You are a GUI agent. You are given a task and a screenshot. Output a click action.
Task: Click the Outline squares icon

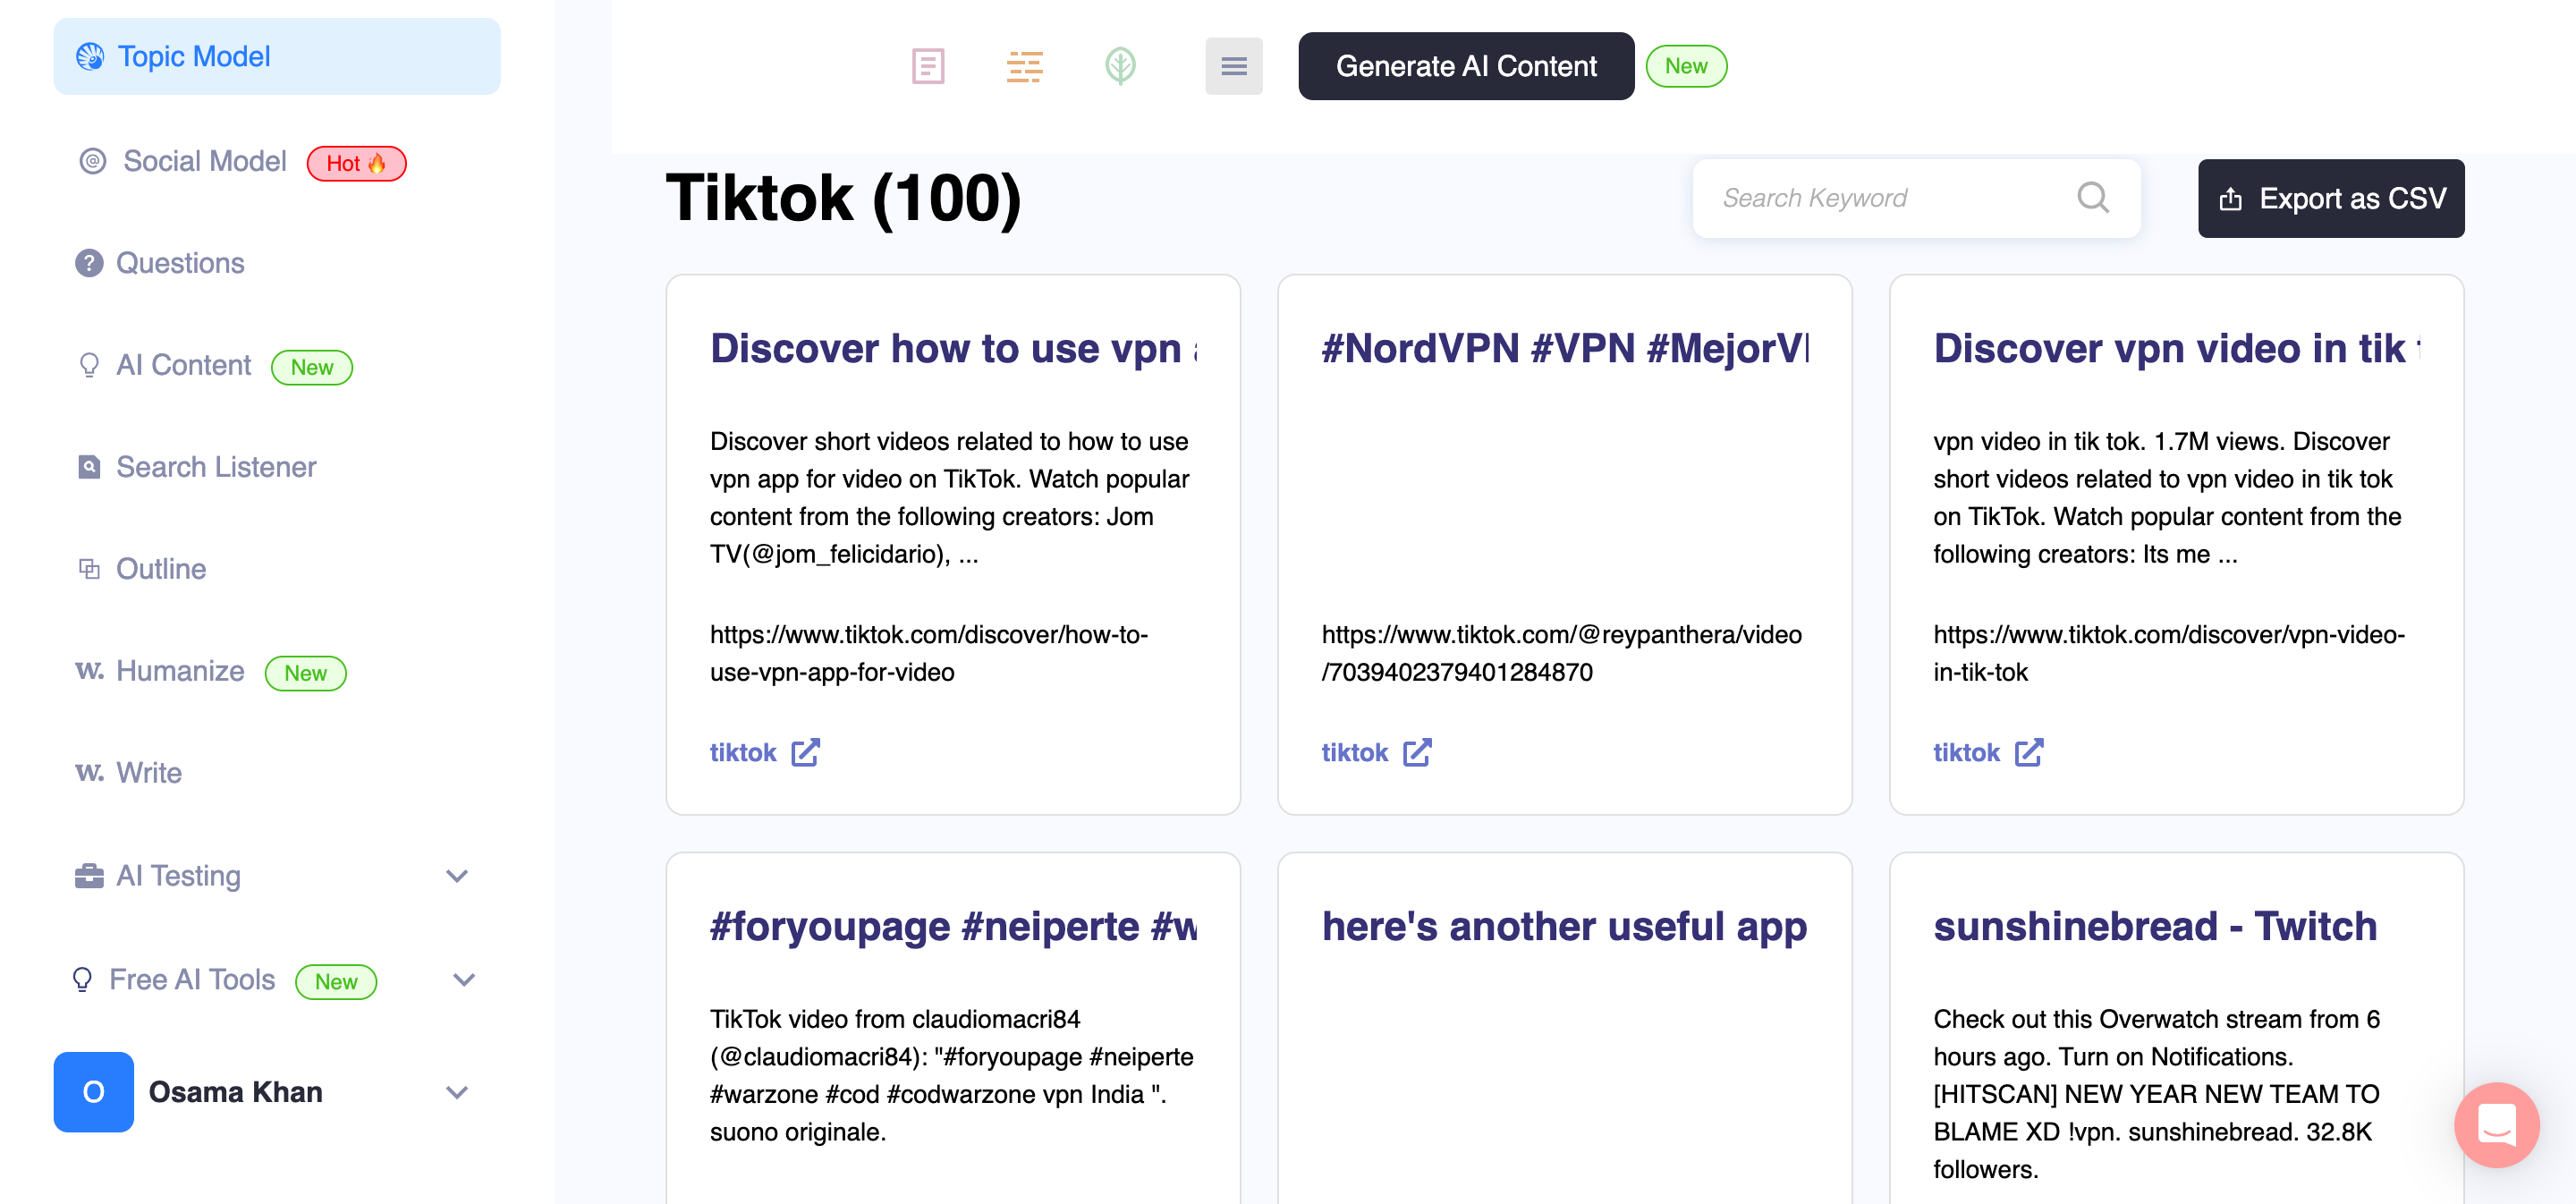coord(89,569)
